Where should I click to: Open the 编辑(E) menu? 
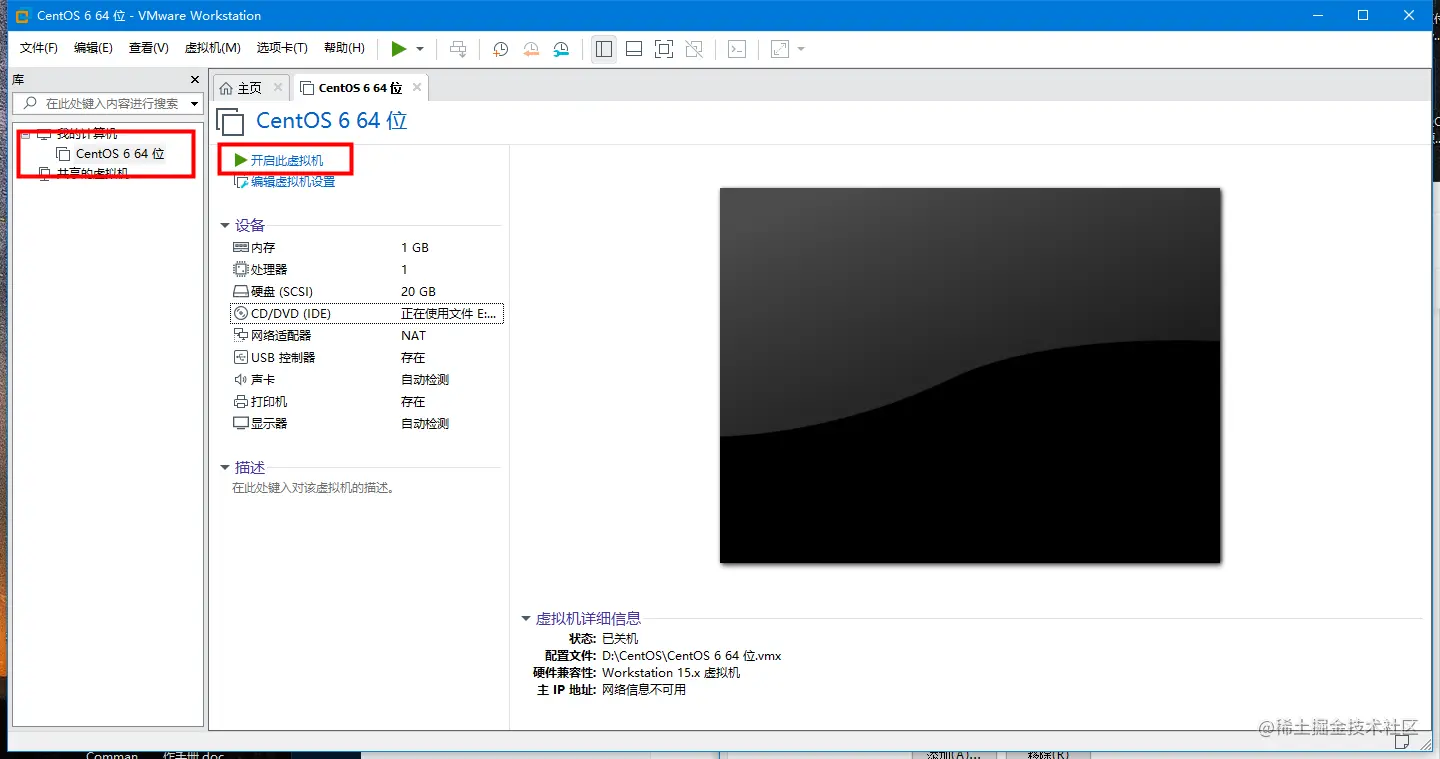pos(93,48)
